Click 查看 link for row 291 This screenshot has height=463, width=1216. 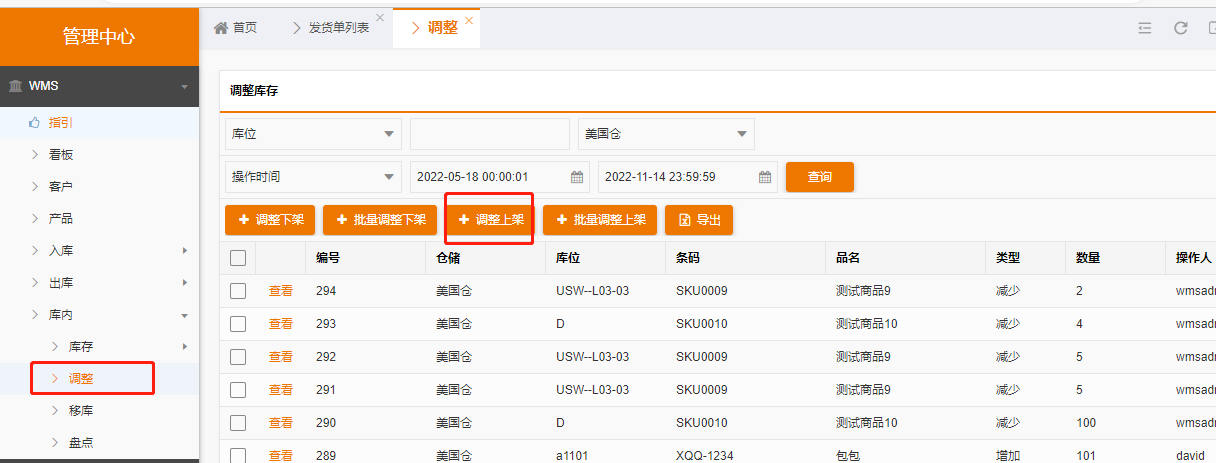[281, 390]
